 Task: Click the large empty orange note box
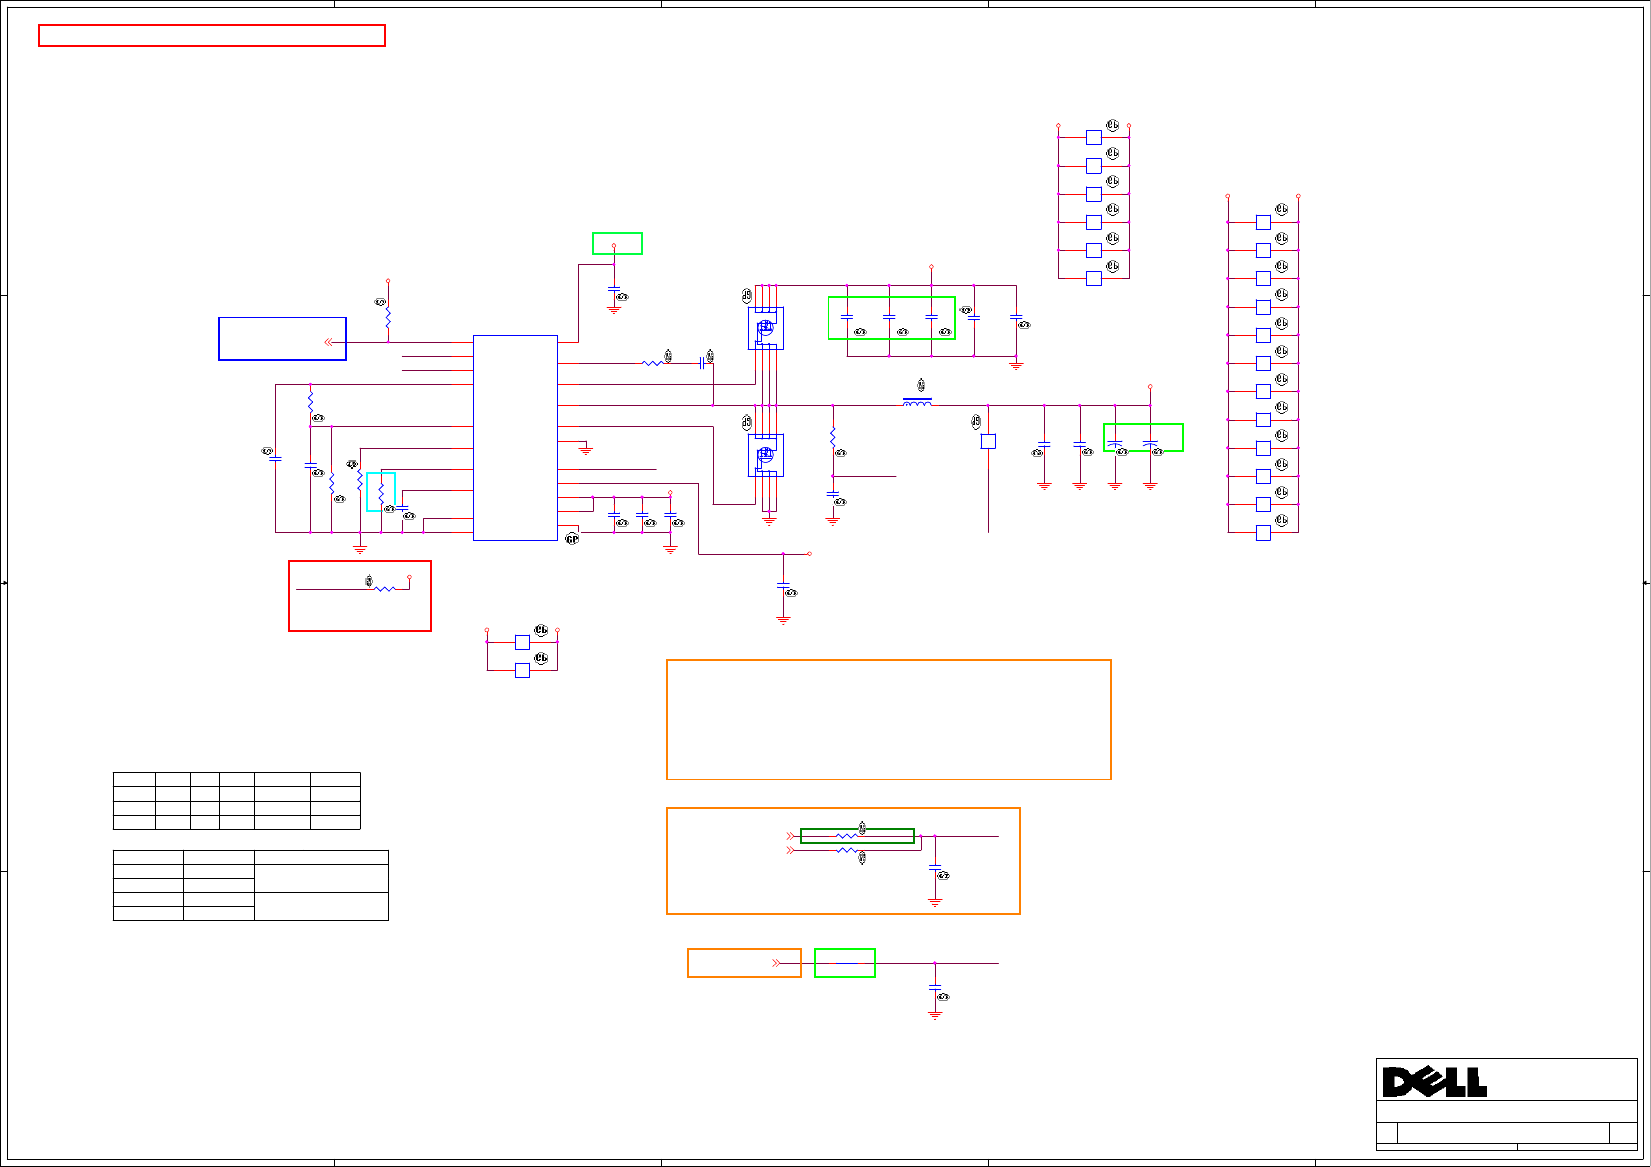point(889,720)
